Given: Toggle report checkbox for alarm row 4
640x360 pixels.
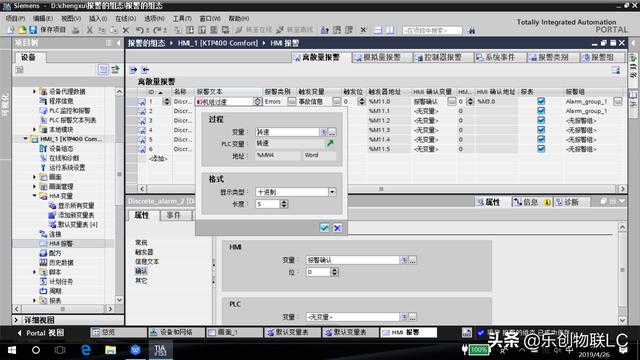Looking at the screenshot, I should [541, 130].
